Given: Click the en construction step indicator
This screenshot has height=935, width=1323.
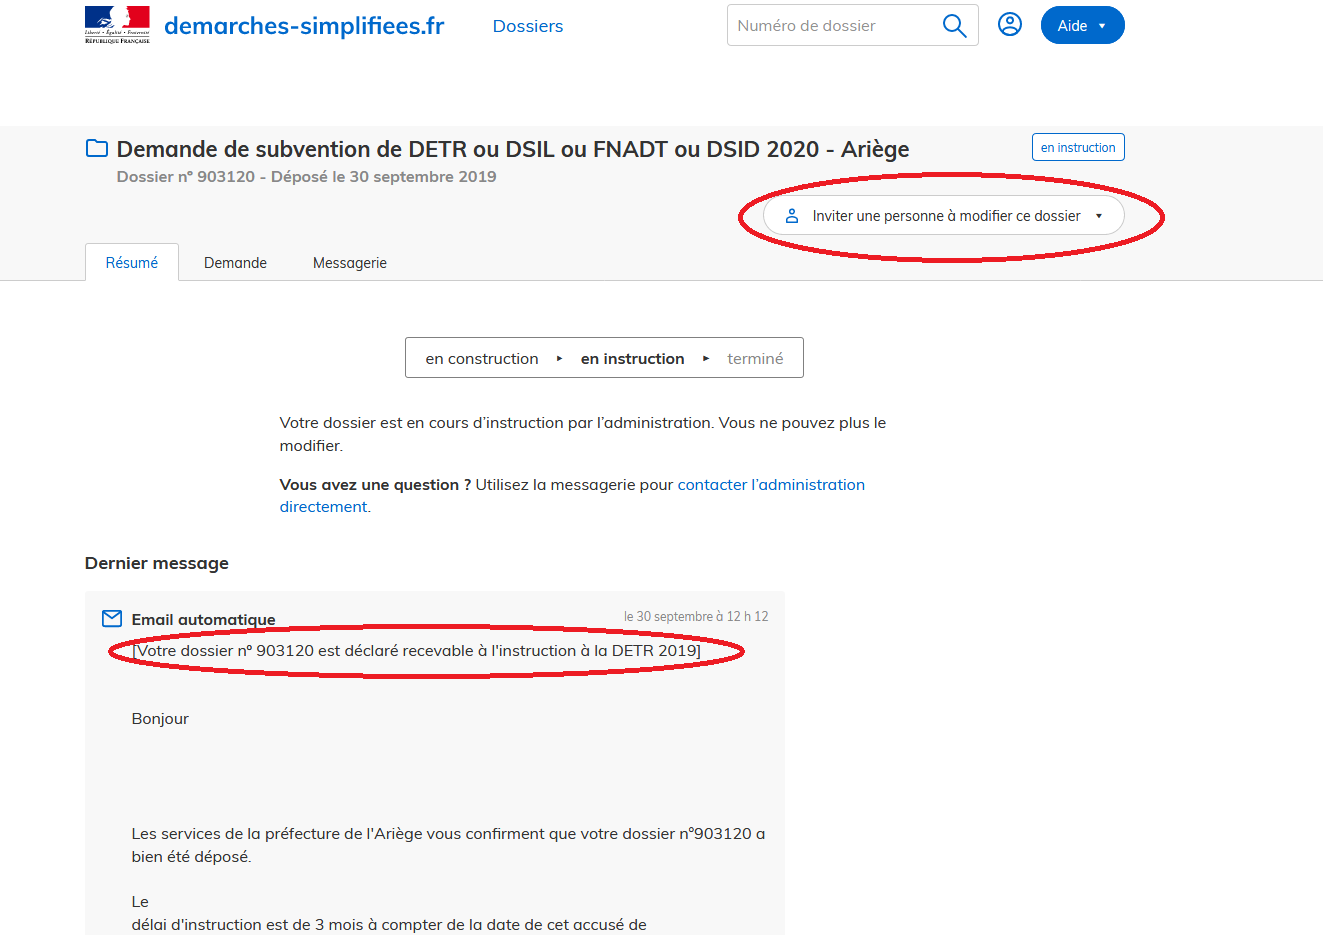Looking at the screenshot, I should pyautogui.click(x=482, y=357).
